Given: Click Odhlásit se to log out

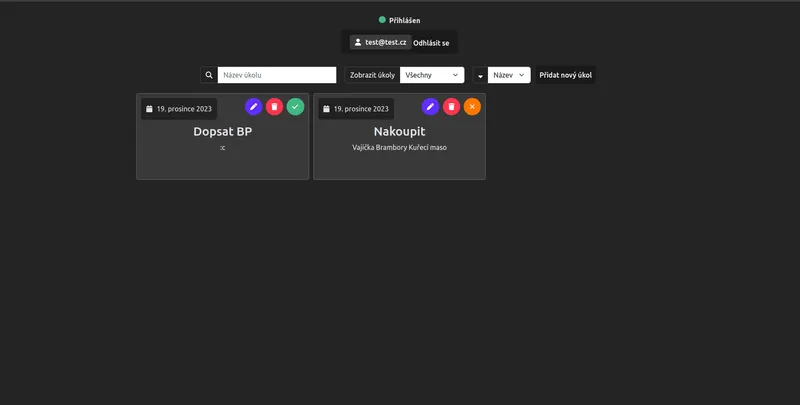Looking at the screenshot, I should [x=431, y=43].
